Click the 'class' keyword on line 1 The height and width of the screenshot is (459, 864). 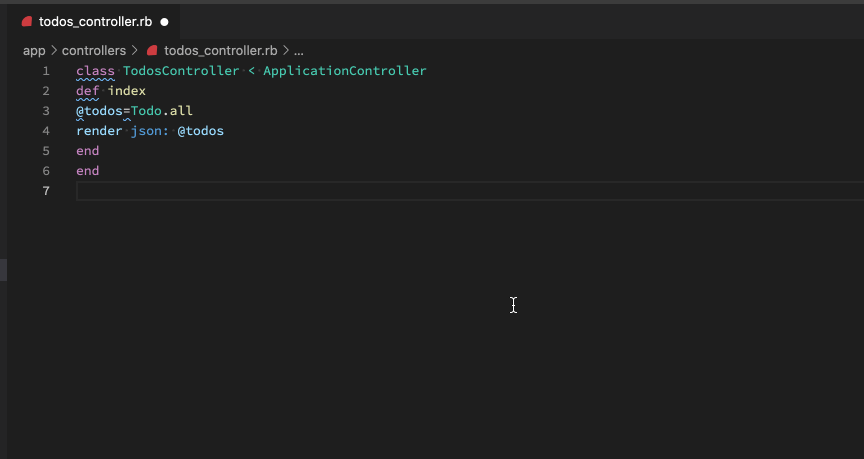(95, 71)
